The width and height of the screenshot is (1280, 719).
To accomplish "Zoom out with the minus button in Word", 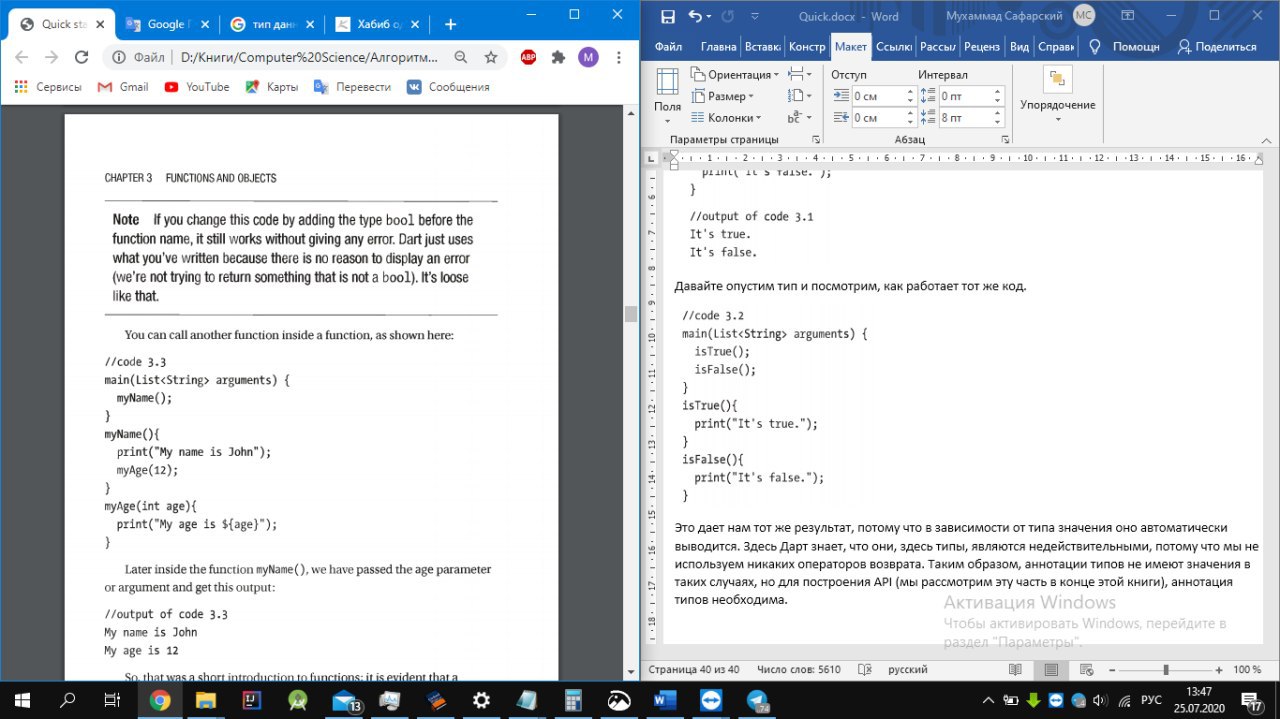I will (x=1112, y=669).
